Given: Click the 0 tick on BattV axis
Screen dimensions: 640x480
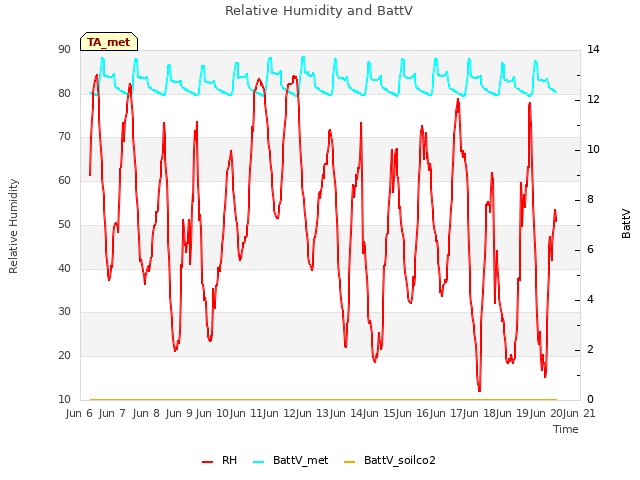Looking at the screenshot, I should tap(590, 400).
